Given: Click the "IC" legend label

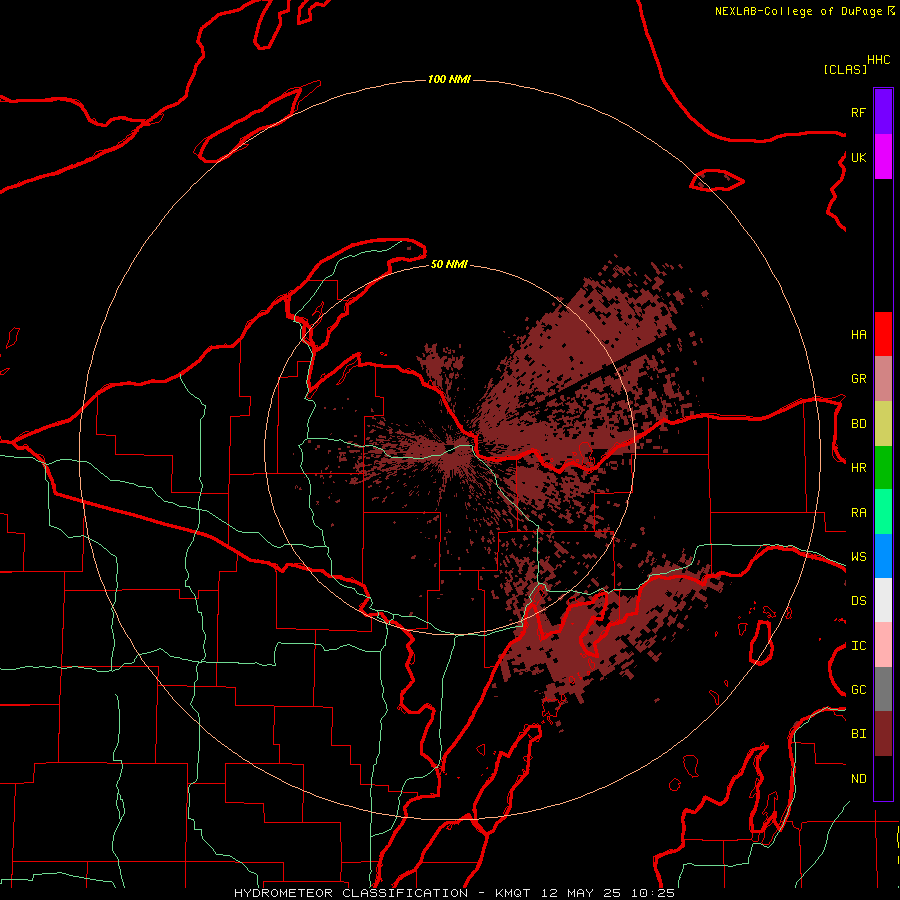Looking at the screenshot, I should pyautogui.click(x=858, y=646).
